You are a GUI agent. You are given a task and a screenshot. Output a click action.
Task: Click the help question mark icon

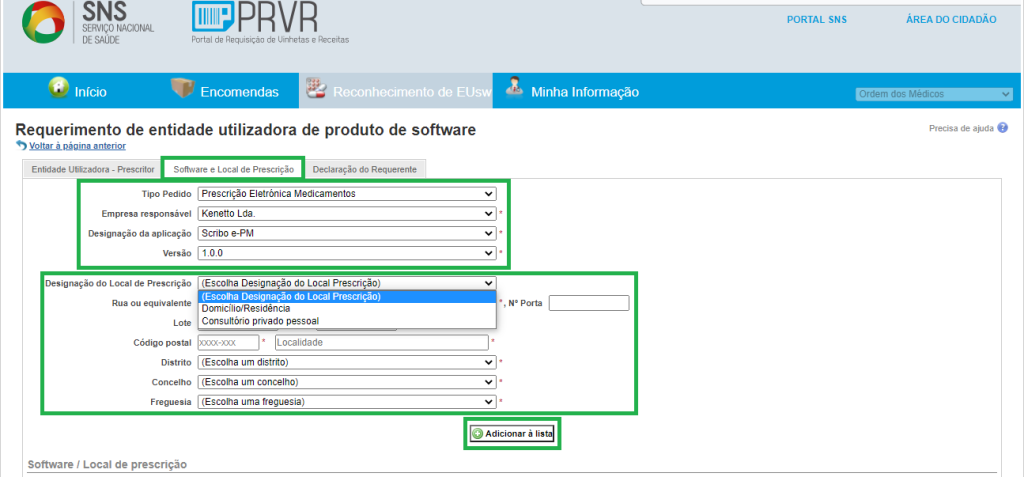(1003, 128)
